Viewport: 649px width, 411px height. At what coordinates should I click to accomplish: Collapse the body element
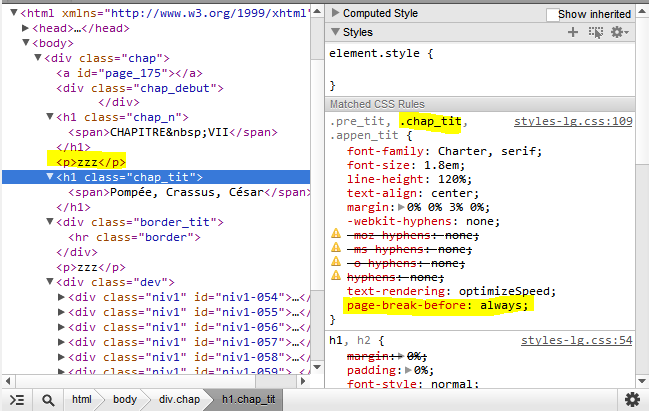coord(26,42)
